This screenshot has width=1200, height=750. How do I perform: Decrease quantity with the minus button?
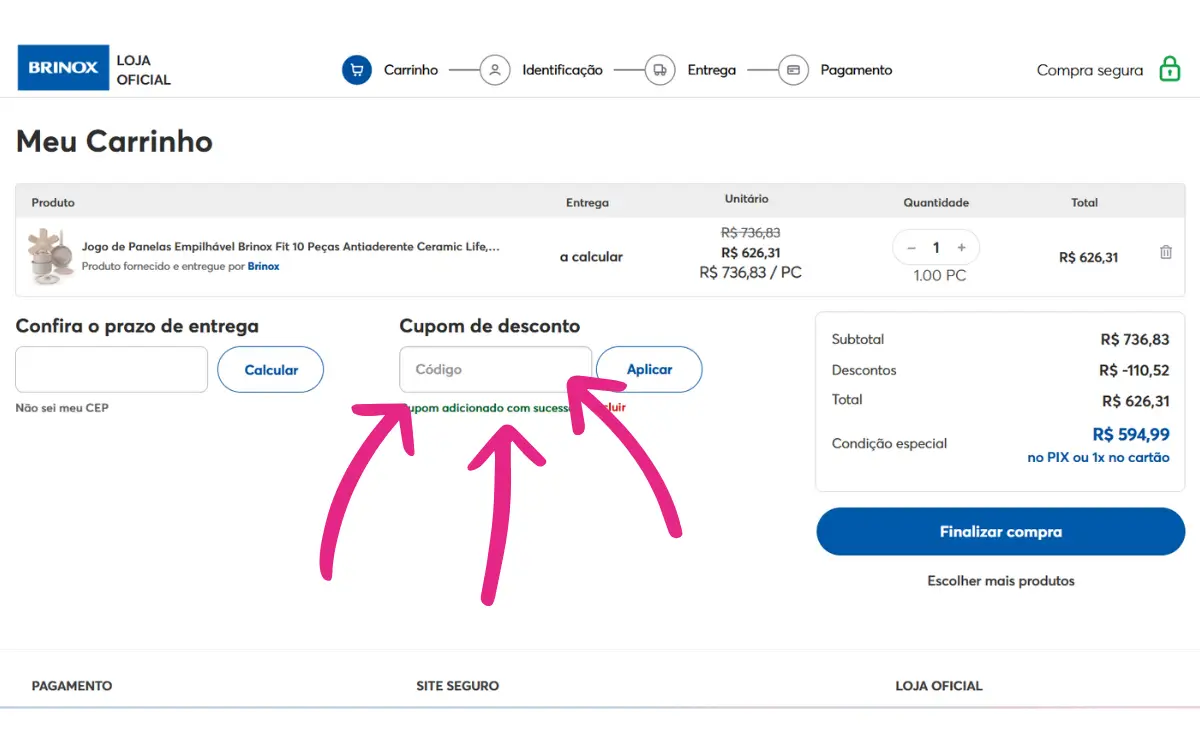tap(911, 247)
